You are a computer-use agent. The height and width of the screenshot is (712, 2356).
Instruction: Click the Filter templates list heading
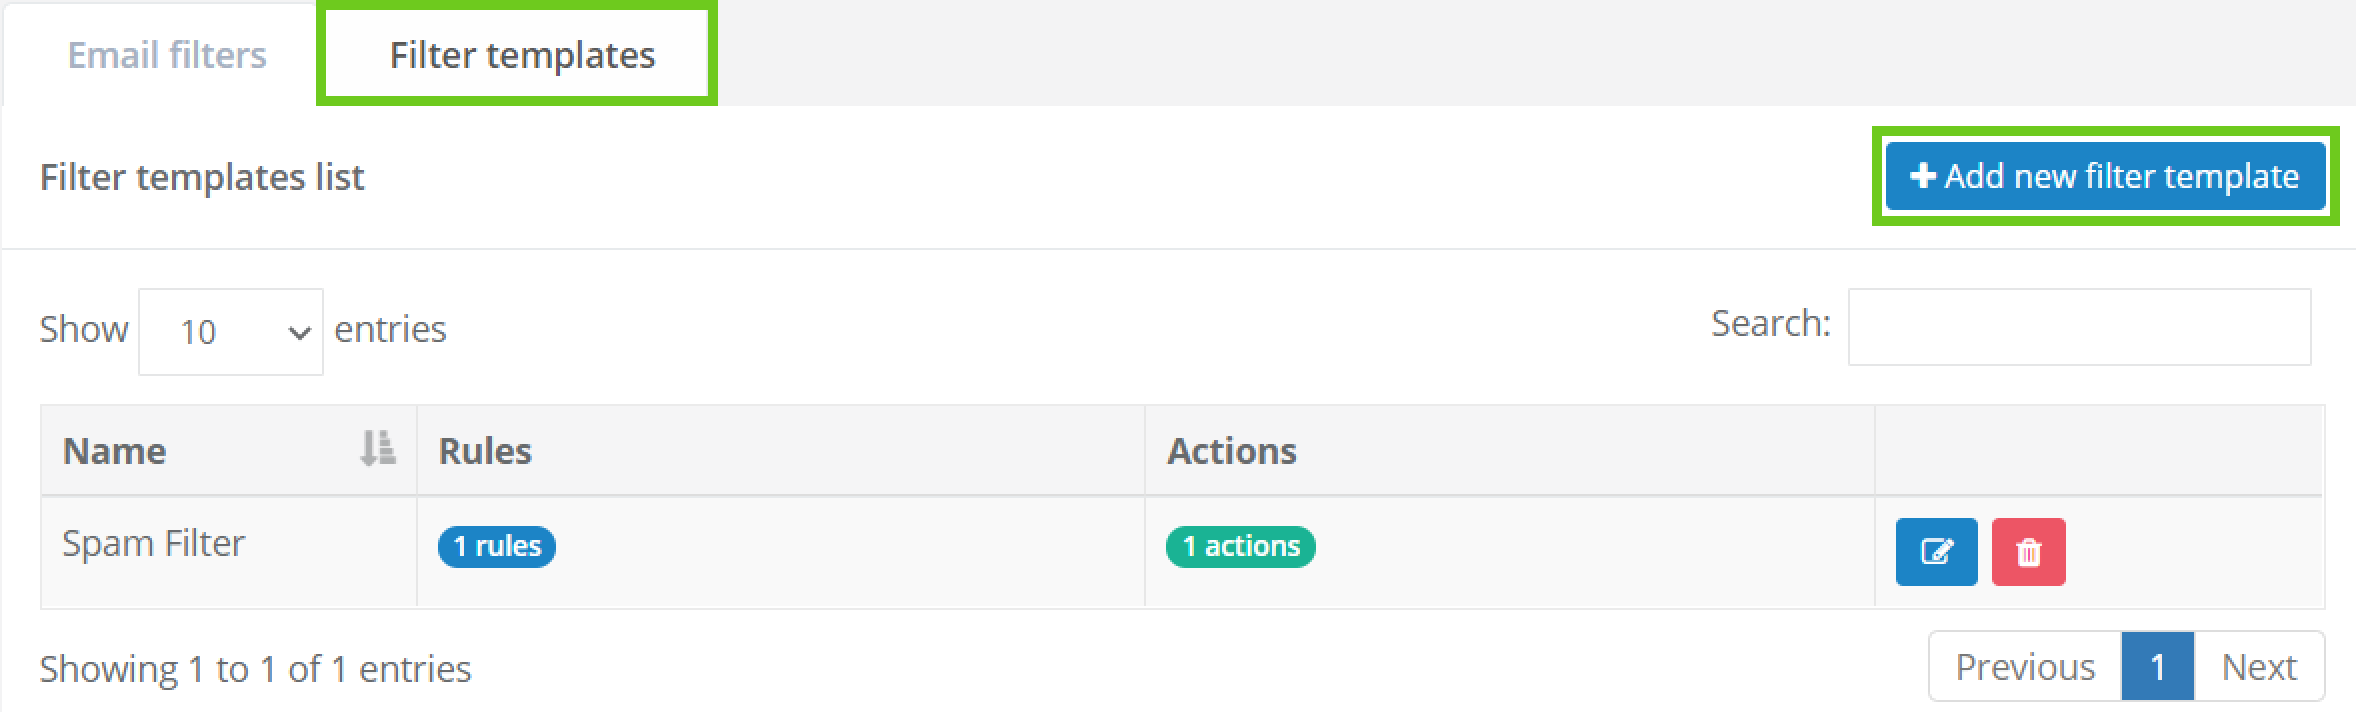pos(202,177)
